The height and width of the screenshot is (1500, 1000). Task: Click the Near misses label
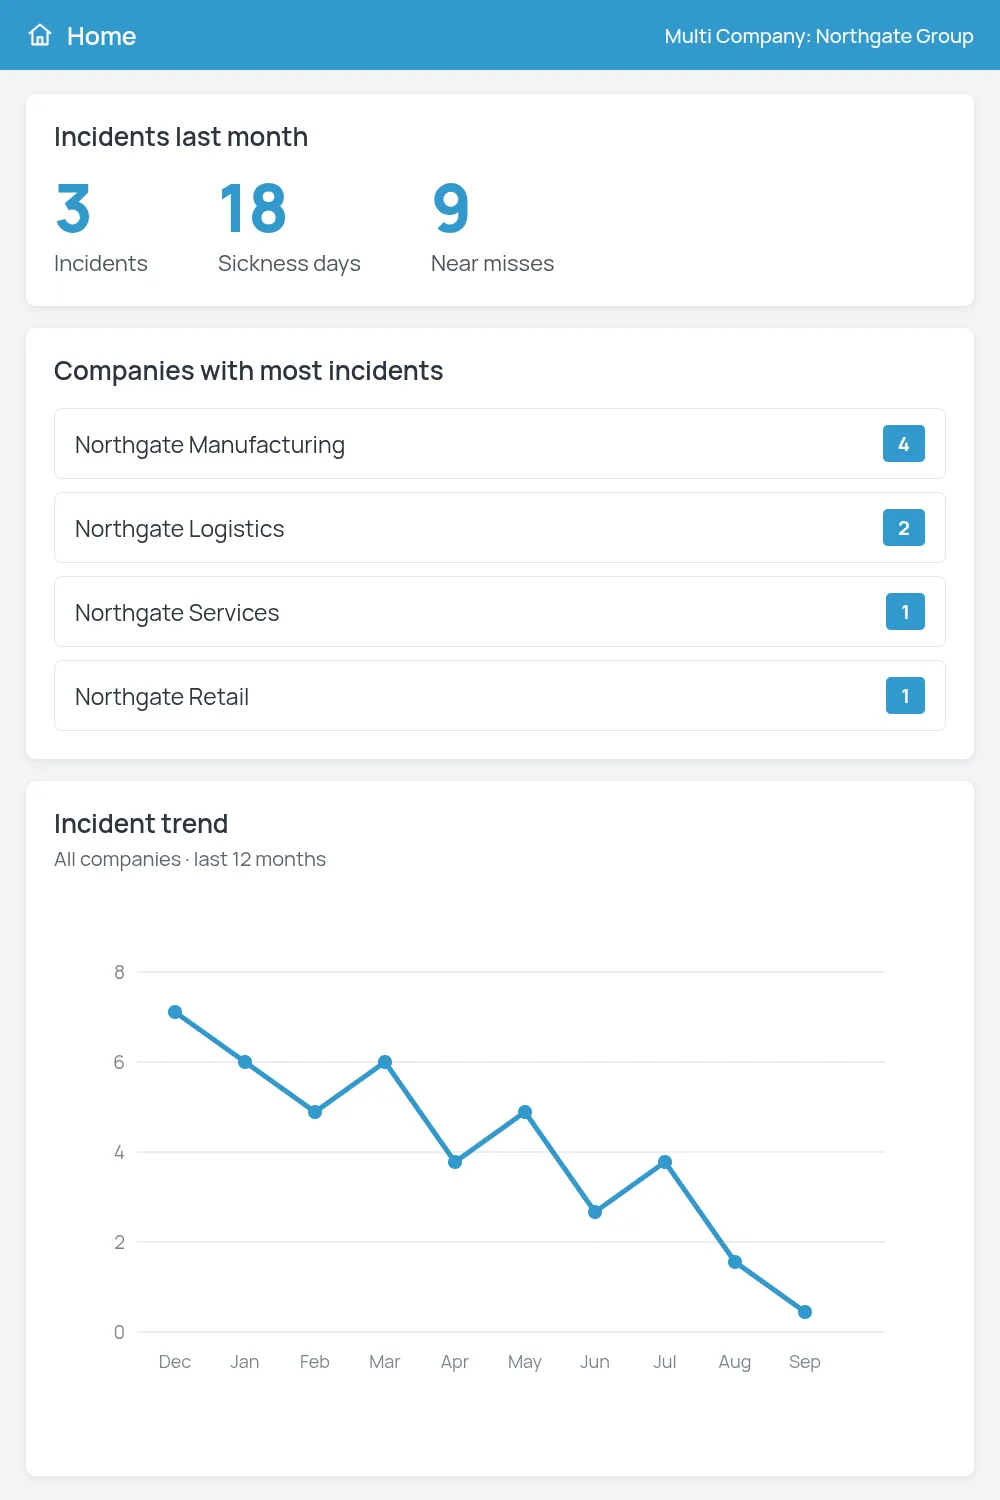pyautogui.click(x=492, y=263)
